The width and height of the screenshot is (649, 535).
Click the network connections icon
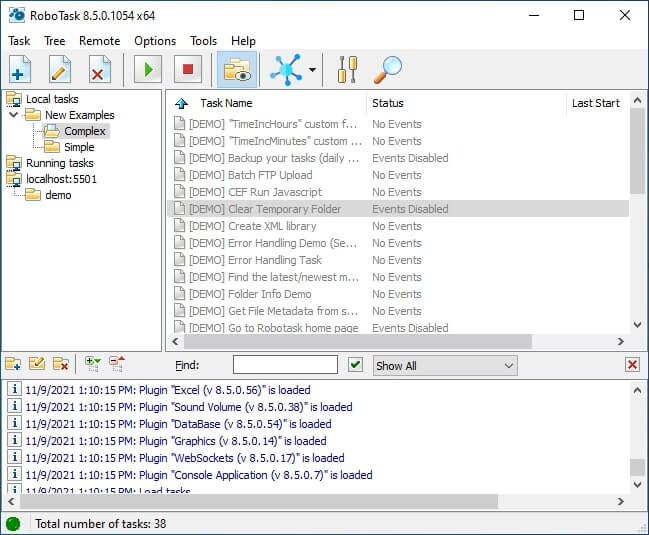click(x=286, y=70)
